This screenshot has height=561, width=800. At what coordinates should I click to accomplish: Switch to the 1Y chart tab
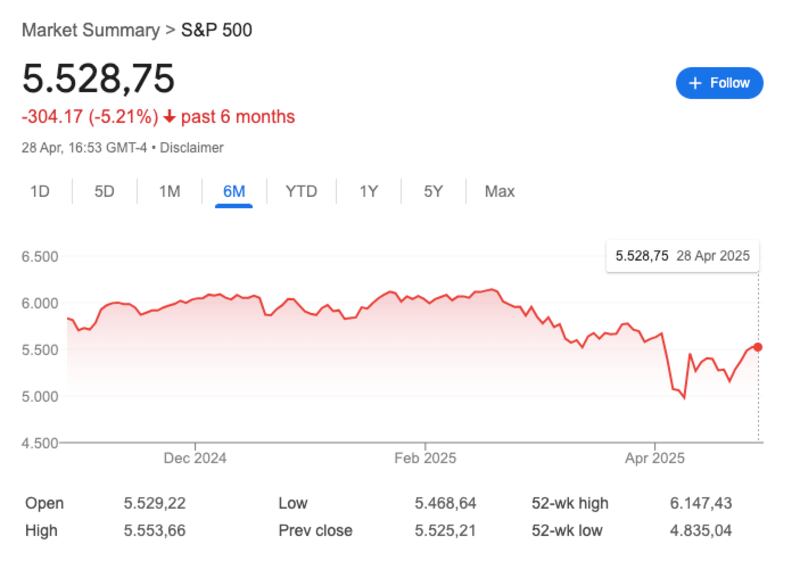[368, 191]
